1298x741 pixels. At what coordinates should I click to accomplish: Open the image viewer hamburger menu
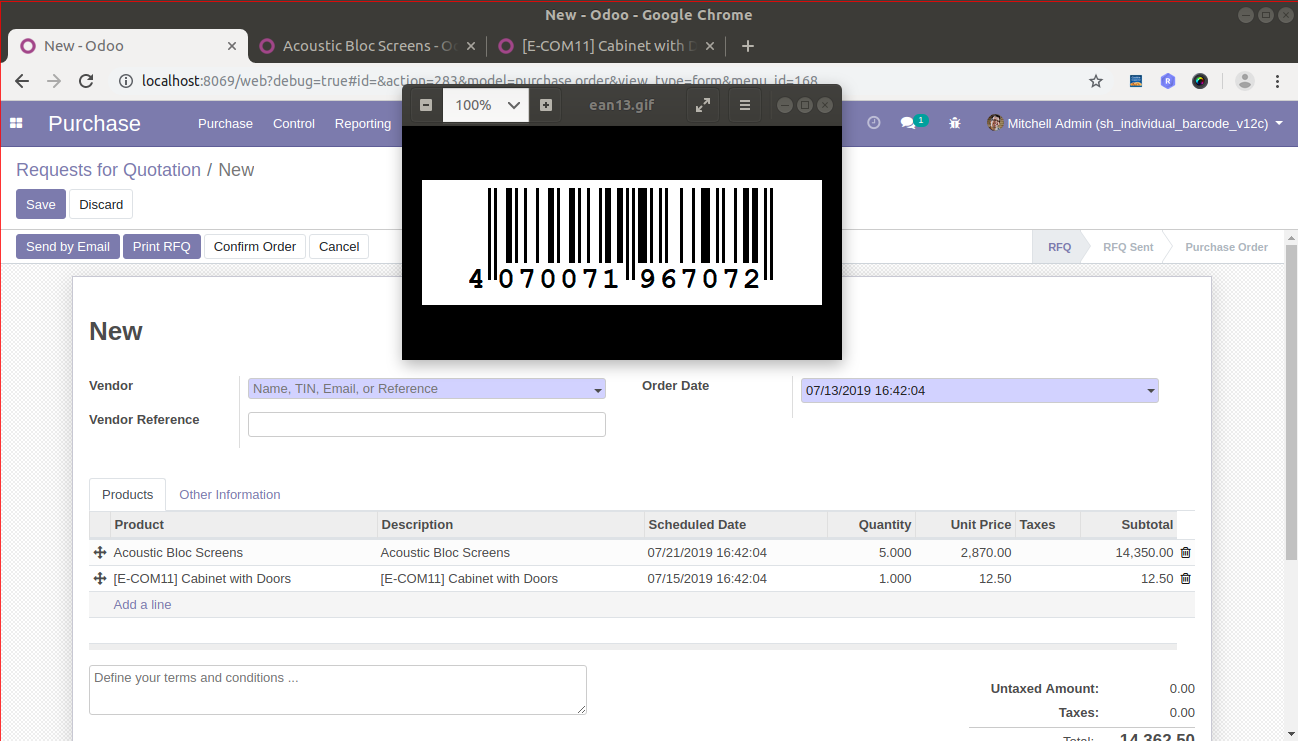(745, 105)
